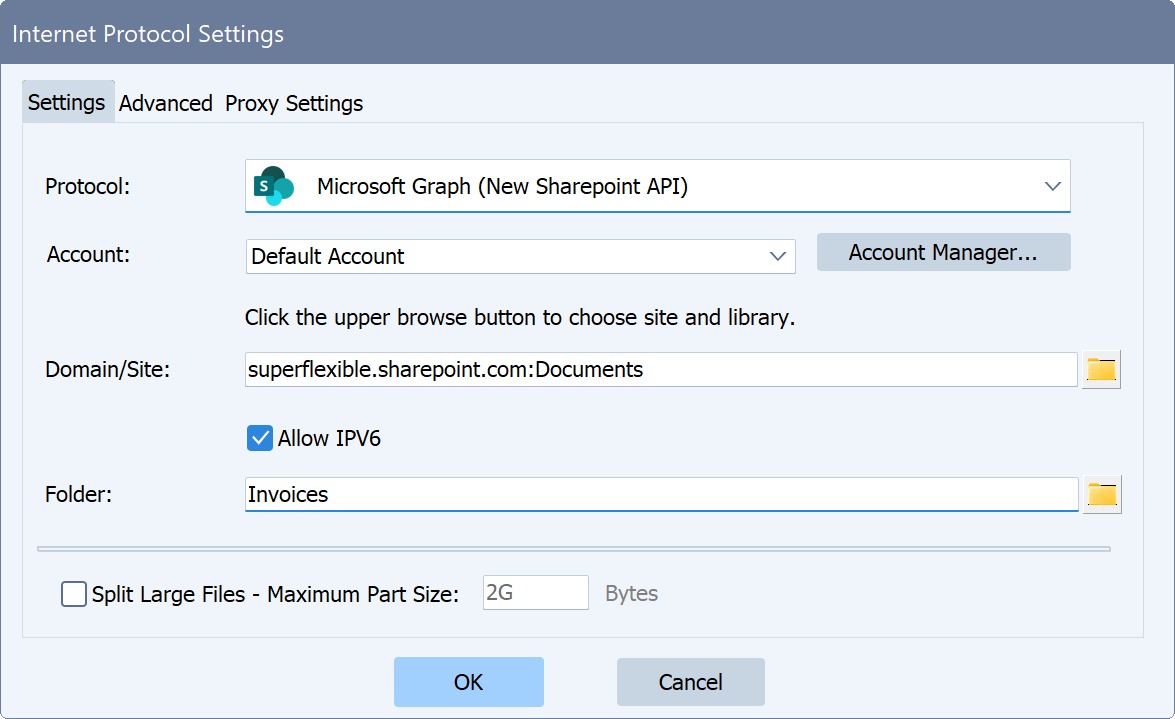The image size is (1175, 719).
Task: Click the SharePoint protocol icon
Action: 273,186
